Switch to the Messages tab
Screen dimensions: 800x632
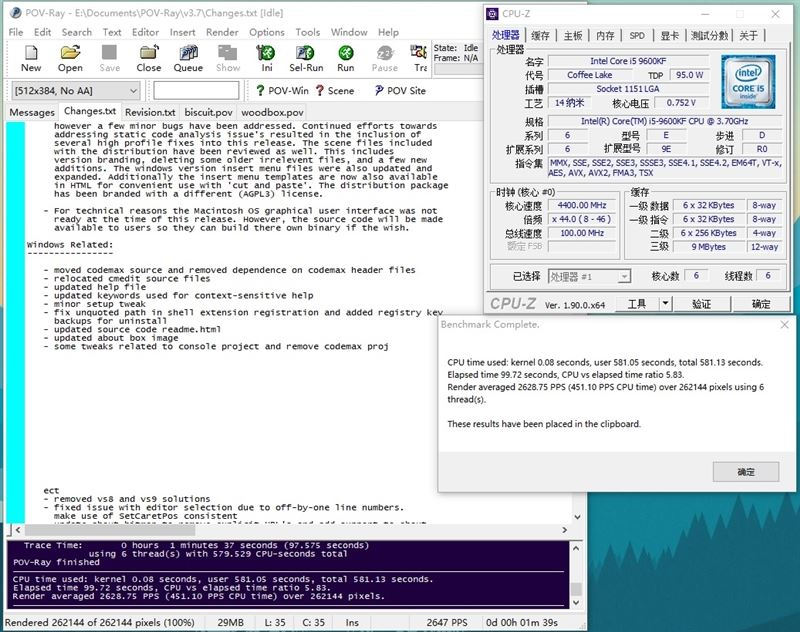pos(32,112)
